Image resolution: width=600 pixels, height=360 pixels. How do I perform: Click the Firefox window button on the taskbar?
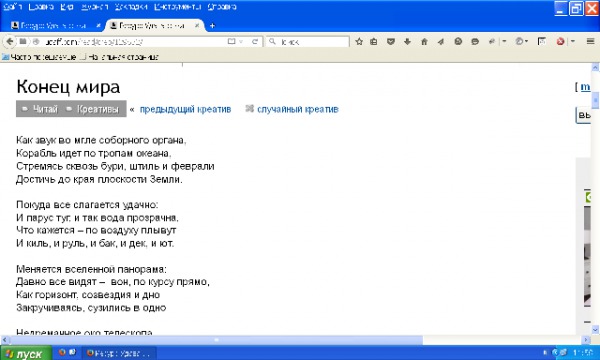[119, 353]
